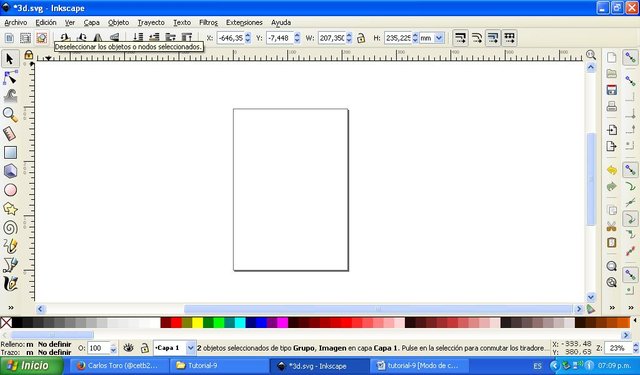Toggle the guides lock above the toolbox
This screenshot has height=375, width=640.
(x=28, y=54)
